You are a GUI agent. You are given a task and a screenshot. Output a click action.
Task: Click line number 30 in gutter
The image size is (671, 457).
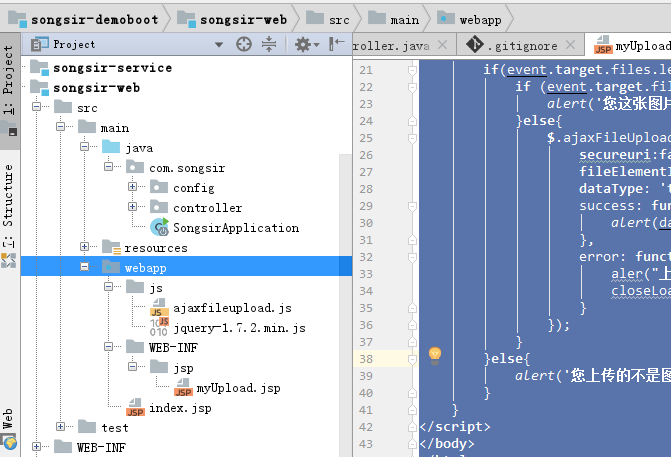click(x=366, y=223)
